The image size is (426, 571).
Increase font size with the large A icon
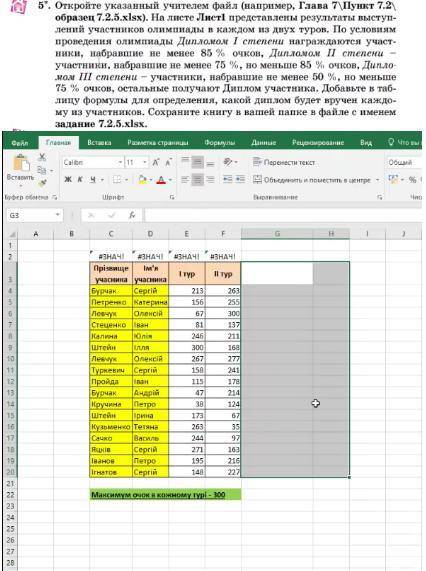156,162
